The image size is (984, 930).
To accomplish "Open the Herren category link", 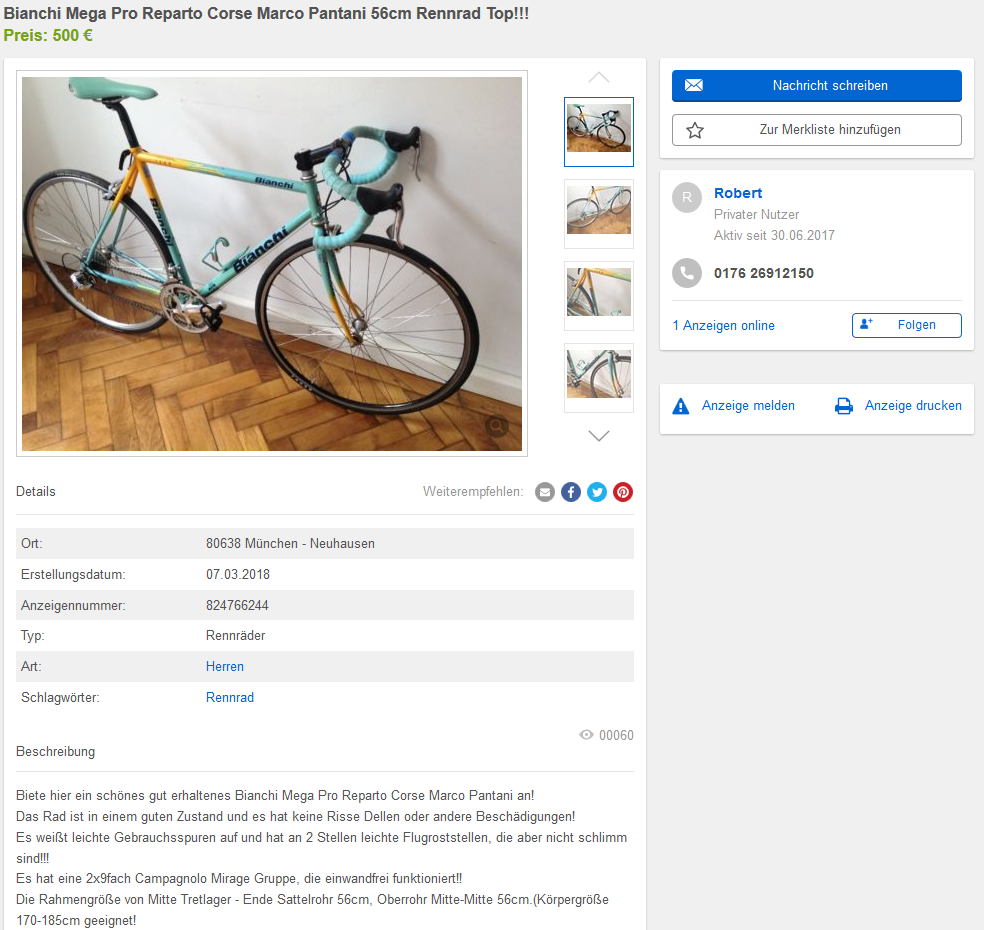I will (225, 666).
